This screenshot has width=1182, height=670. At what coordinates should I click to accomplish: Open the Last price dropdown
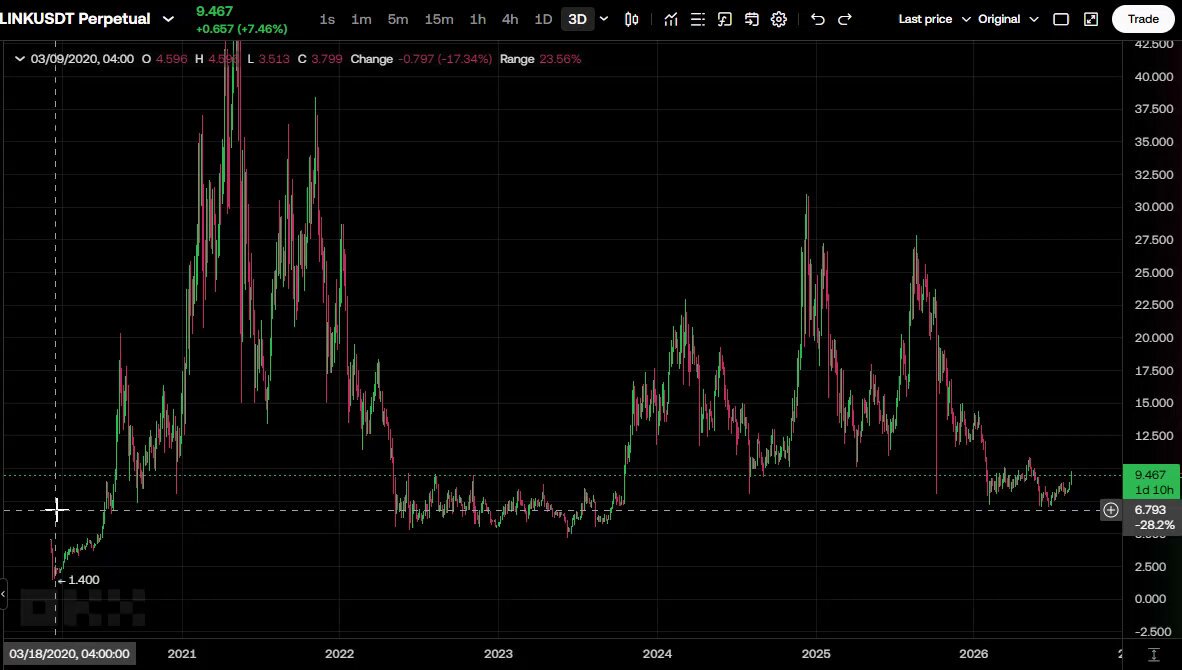click(934, 20)
